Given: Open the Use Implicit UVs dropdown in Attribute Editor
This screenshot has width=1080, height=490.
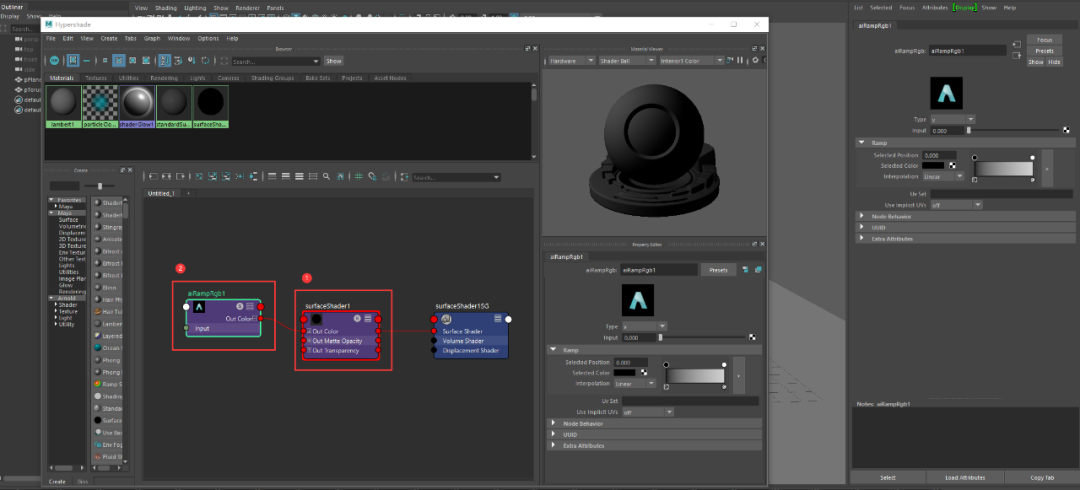Looking at the screenshot, I should pyautogui.click(x=956, y=205).
